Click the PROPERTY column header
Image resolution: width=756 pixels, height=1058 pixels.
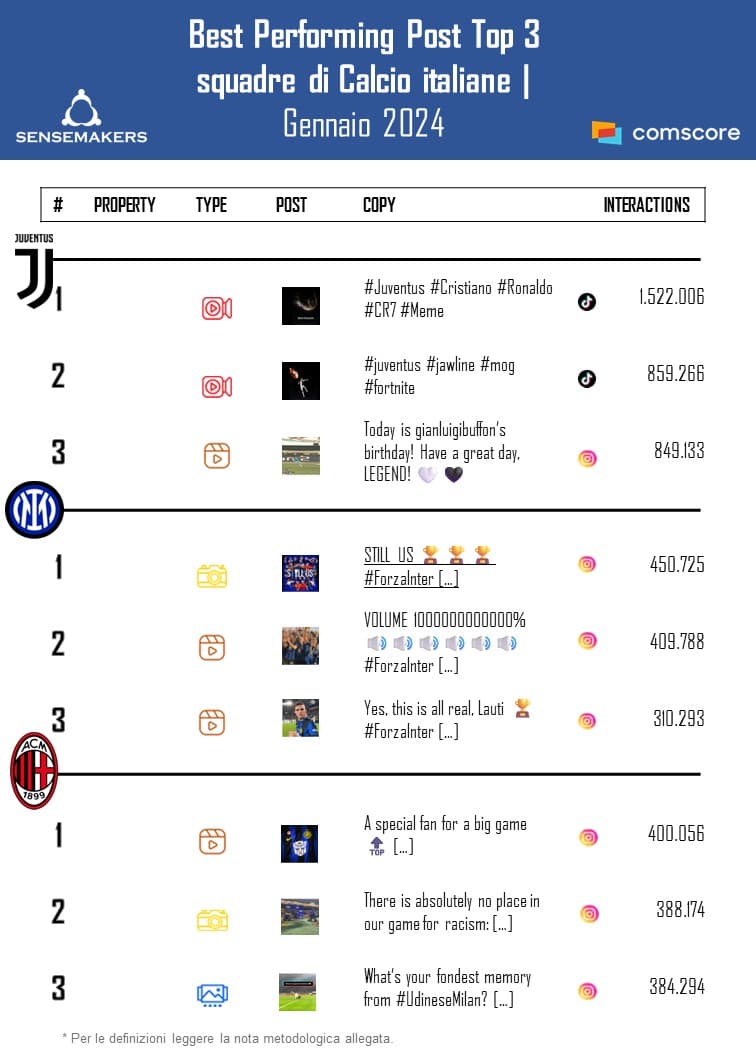[125, 205]
